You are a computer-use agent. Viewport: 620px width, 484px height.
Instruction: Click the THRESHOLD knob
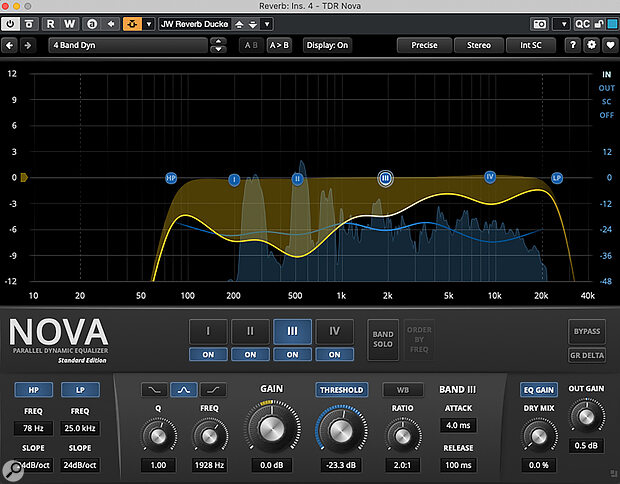click(341, 430)
